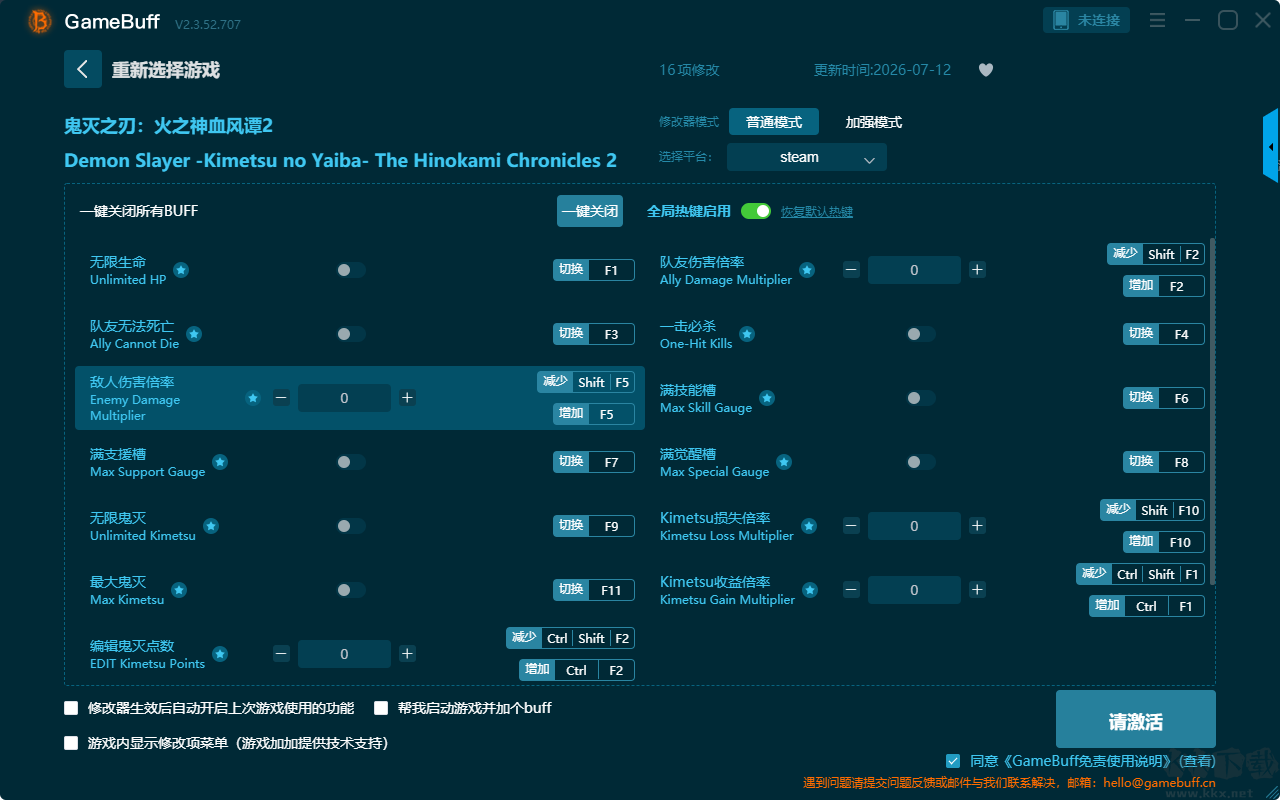Click Kimetsu Gain Multiplier value field
Image resolution: width=1280 pixels, height=800 pixels.
(x=914, y=590)
